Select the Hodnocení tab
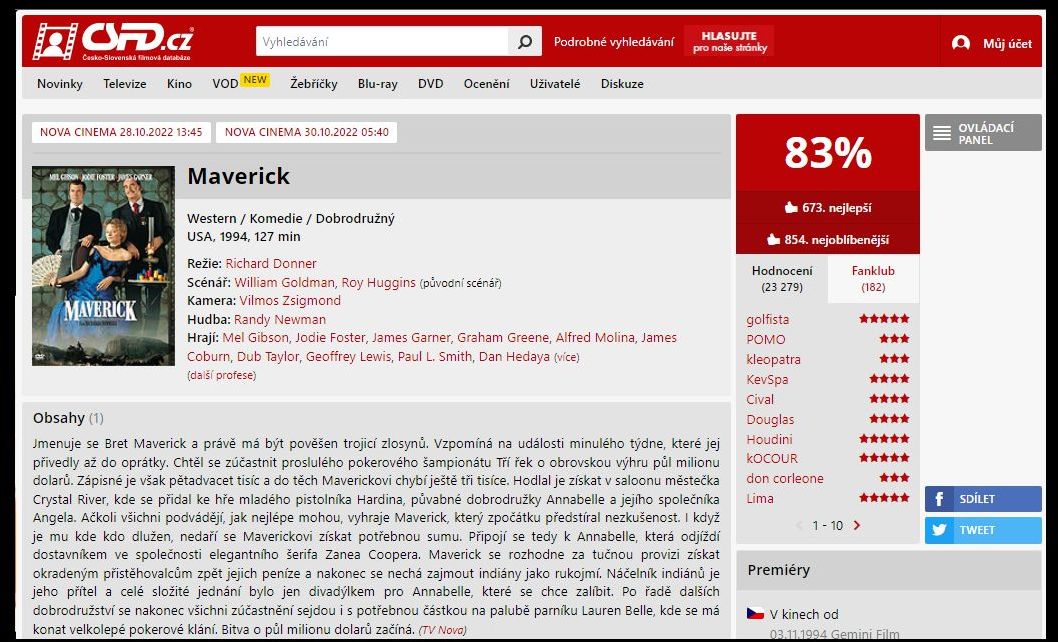Image resolution: width=1058 pixels, height=642 pixels. point(782,278)
